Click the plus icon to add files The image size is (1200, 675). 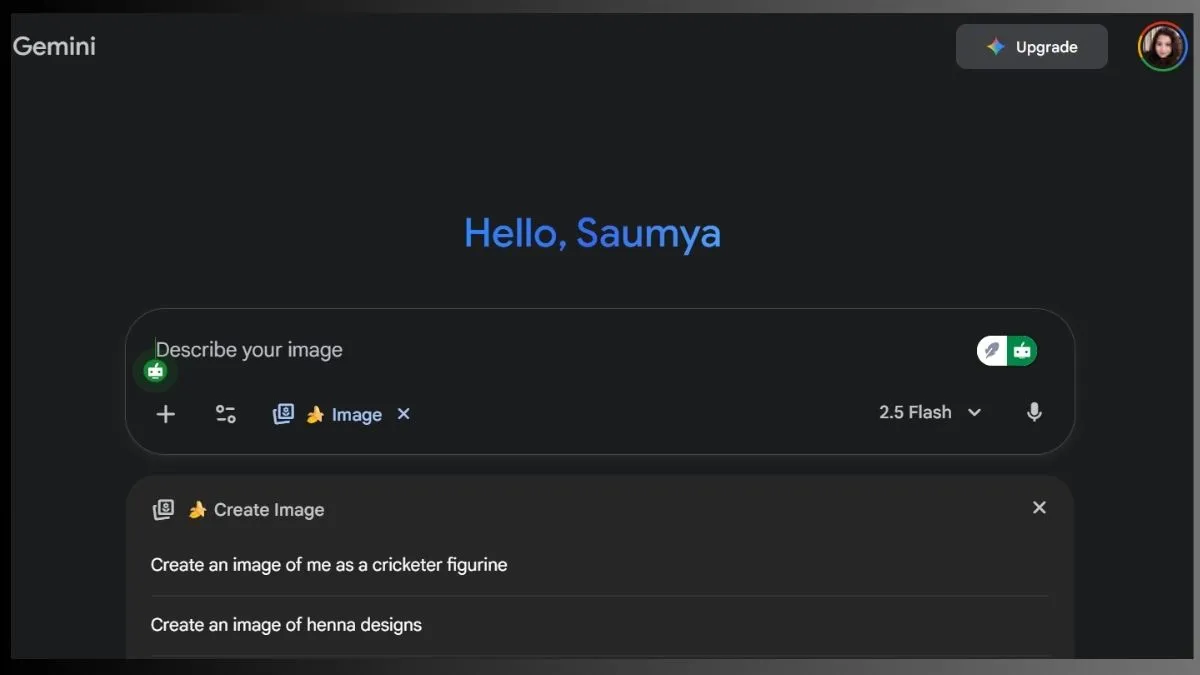click(x=165, y=413)
